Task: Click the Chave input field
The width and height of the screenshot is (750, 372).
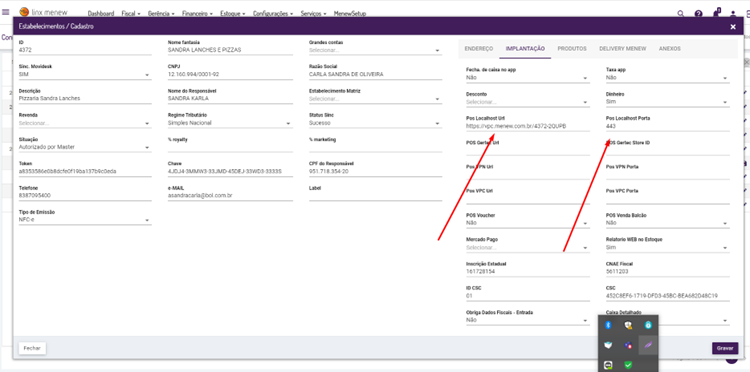Action: pyautogui.click(x=231, y=171)
